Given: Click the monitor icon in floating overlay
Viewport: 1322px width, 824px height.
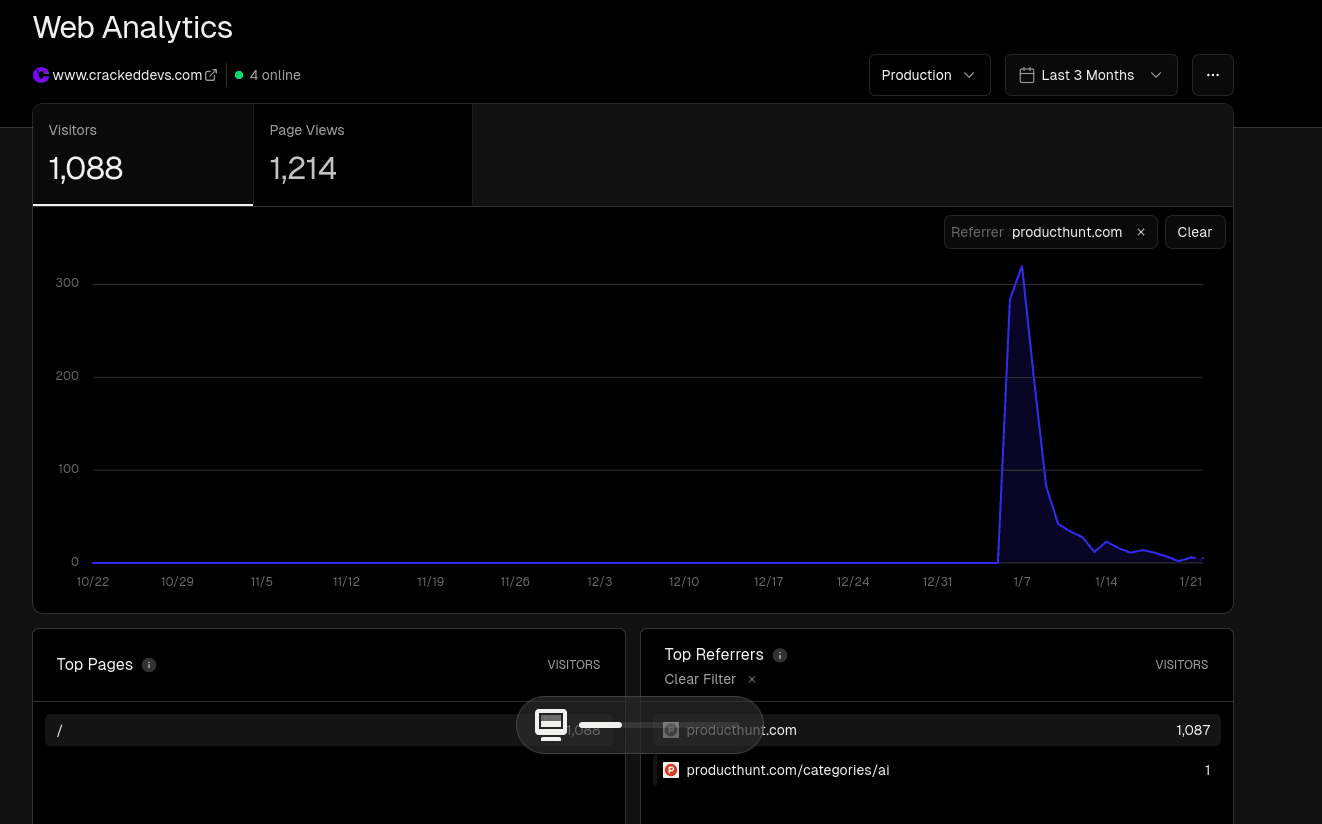Looking at the screenshot, I should (551, 725).
